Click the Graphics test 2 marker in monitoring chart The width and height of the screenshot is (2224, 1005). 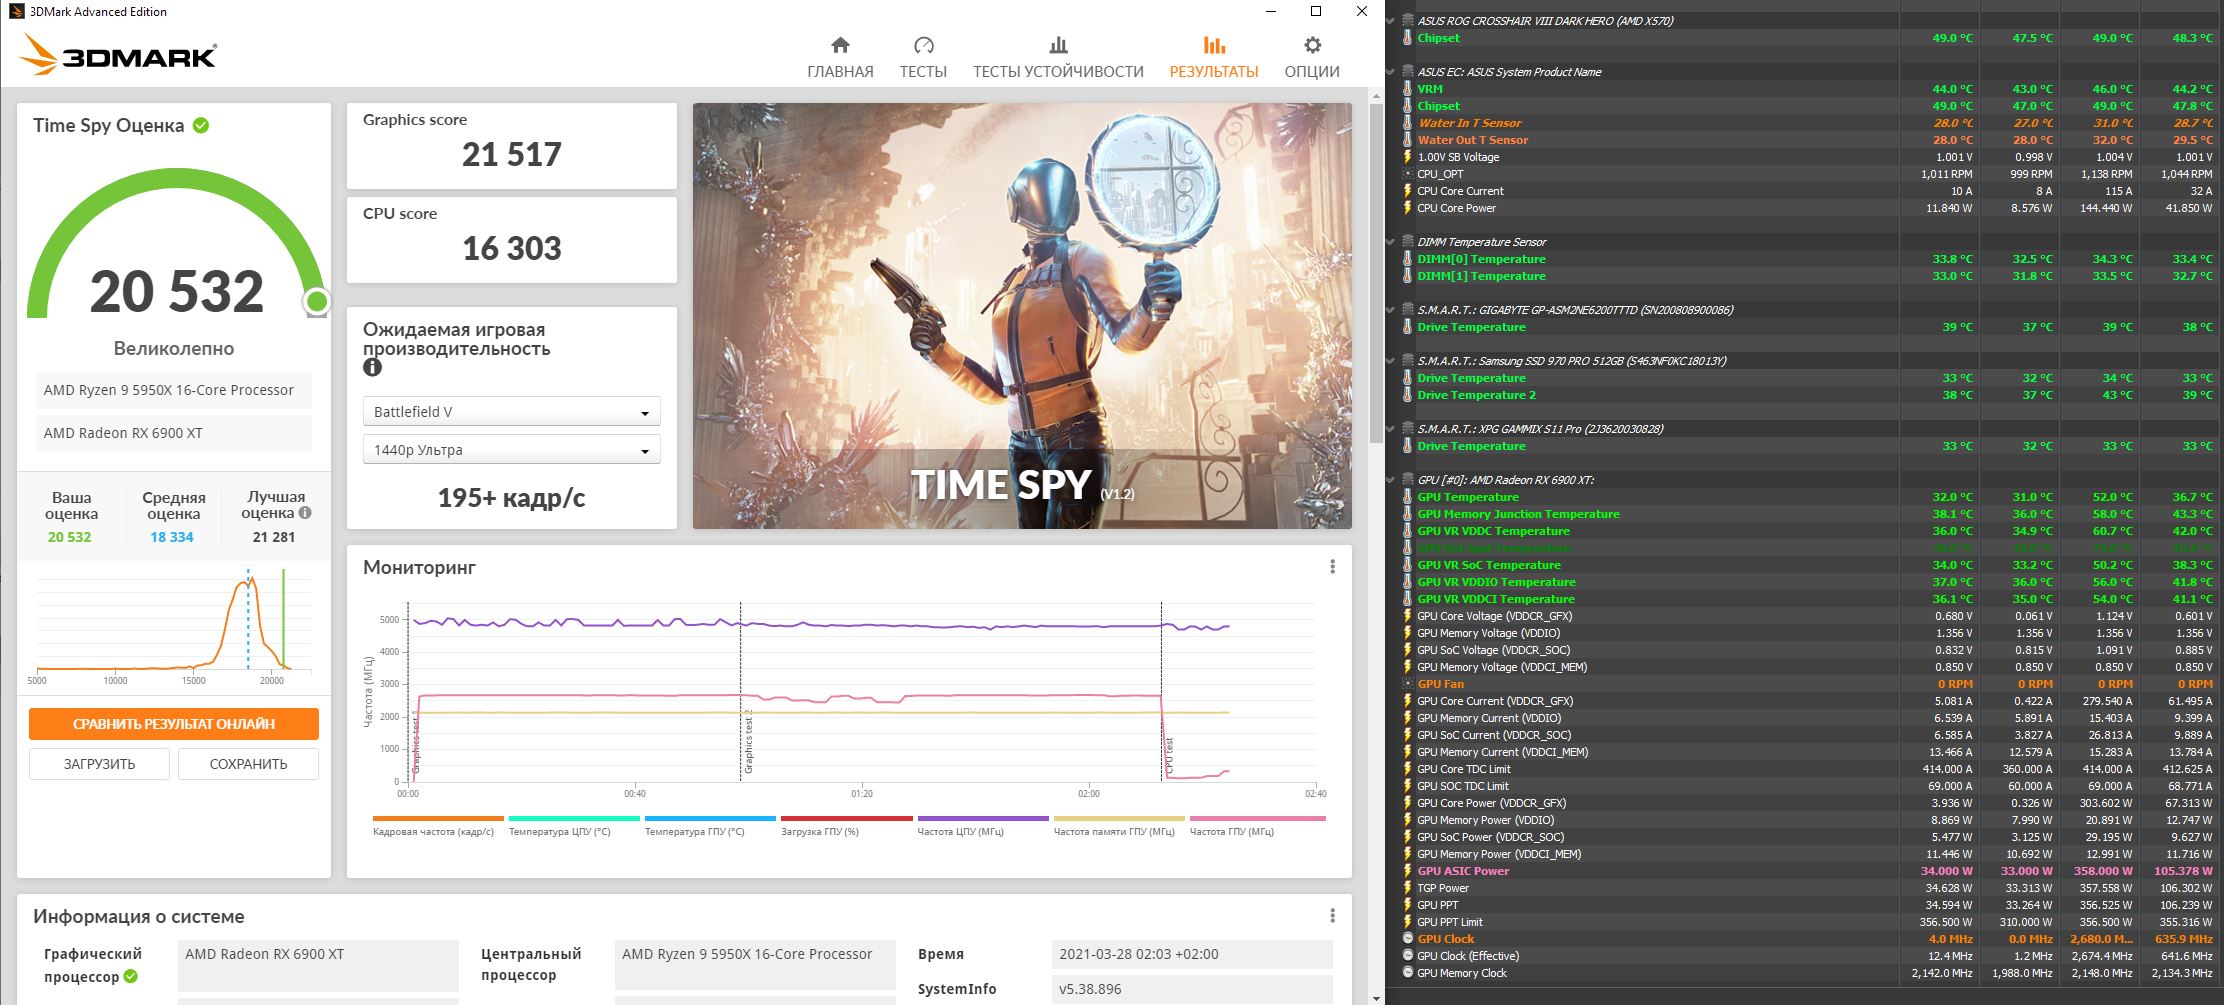click(x=747, y=742)
